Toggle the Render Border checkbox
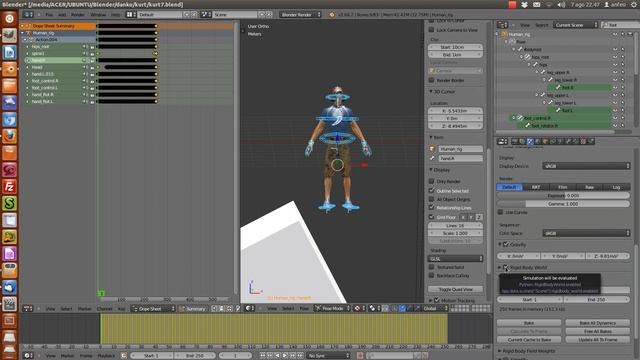 tap(431, 80)
